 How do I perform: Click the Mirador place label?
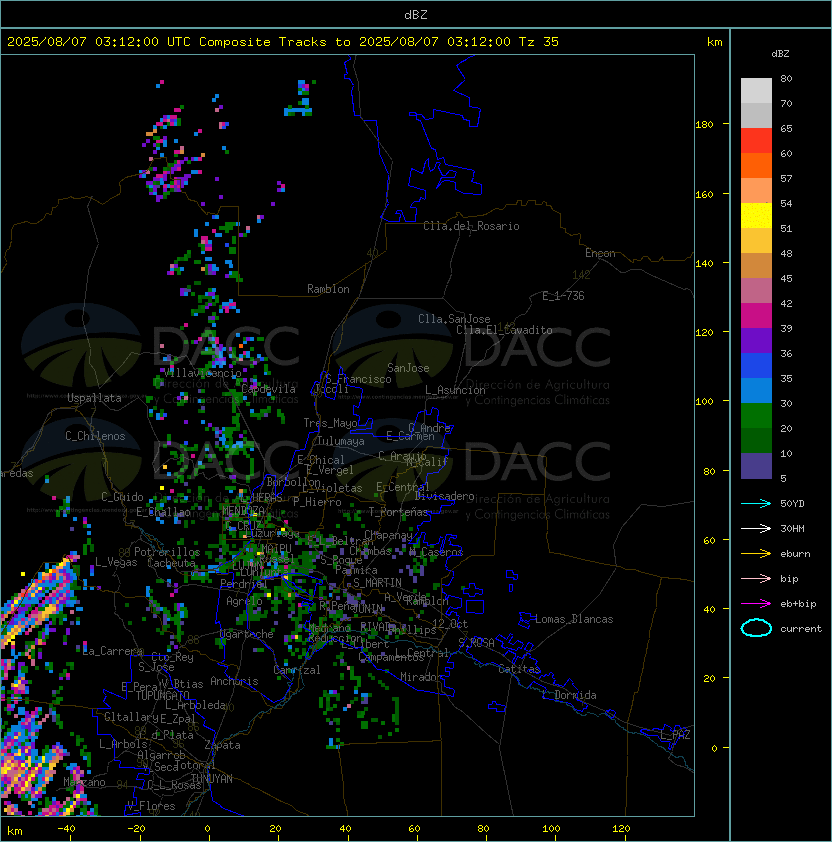coord(422,677)
